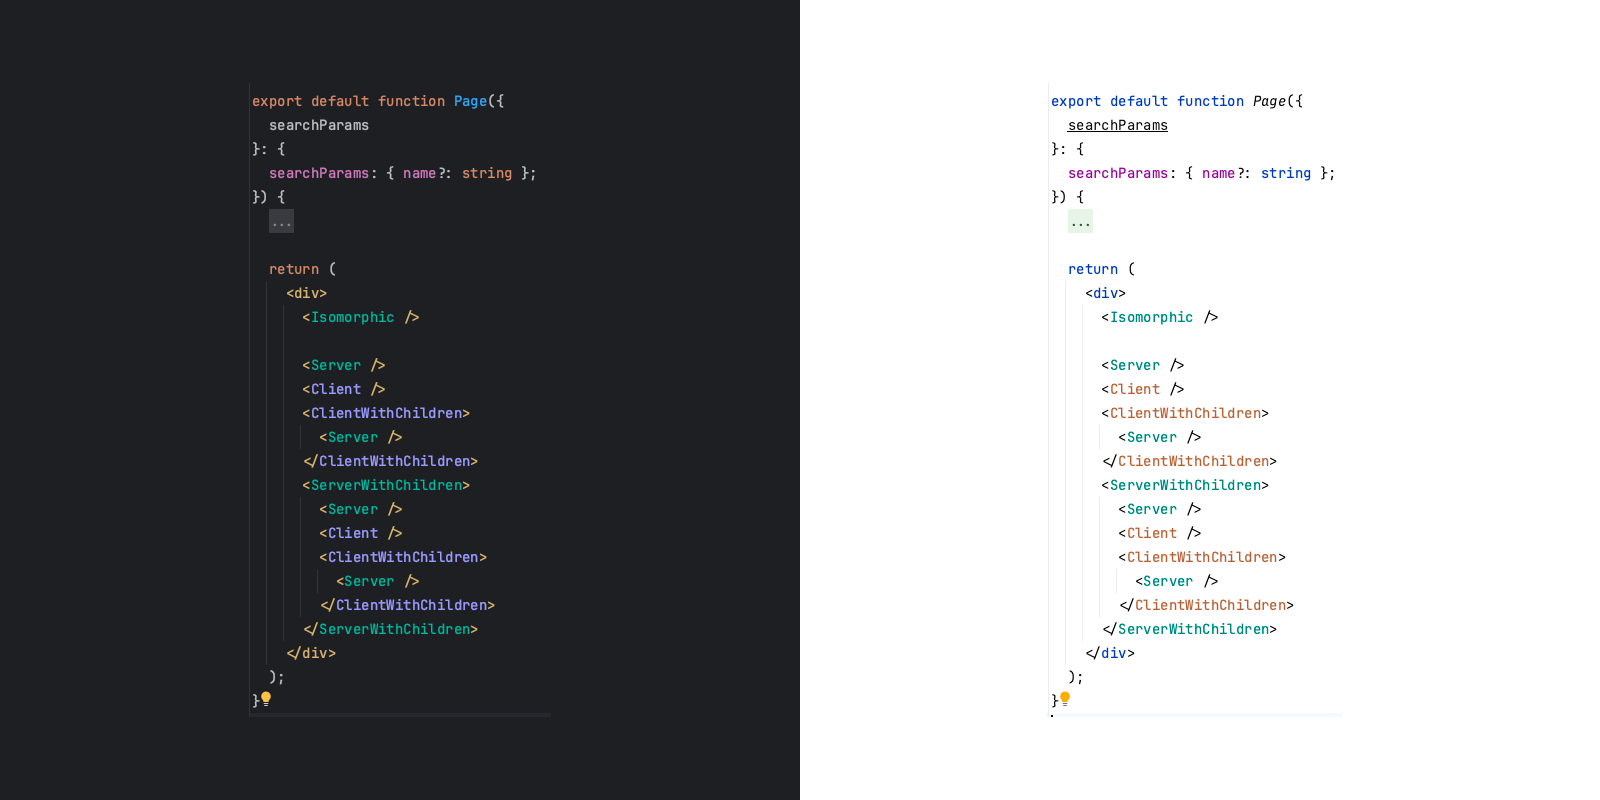Click 'function' keyword in light editor

pyautogui.click(x=1210, y=101)
